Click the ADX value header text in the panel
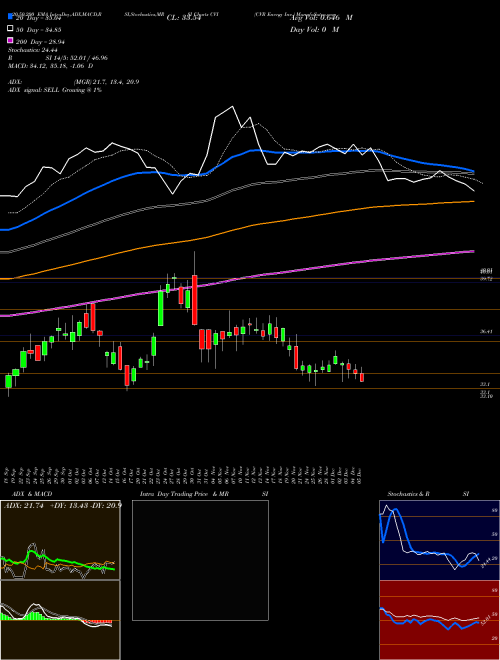Image resolution: width=500 pixels, height=660 pixels. (62, 506)
